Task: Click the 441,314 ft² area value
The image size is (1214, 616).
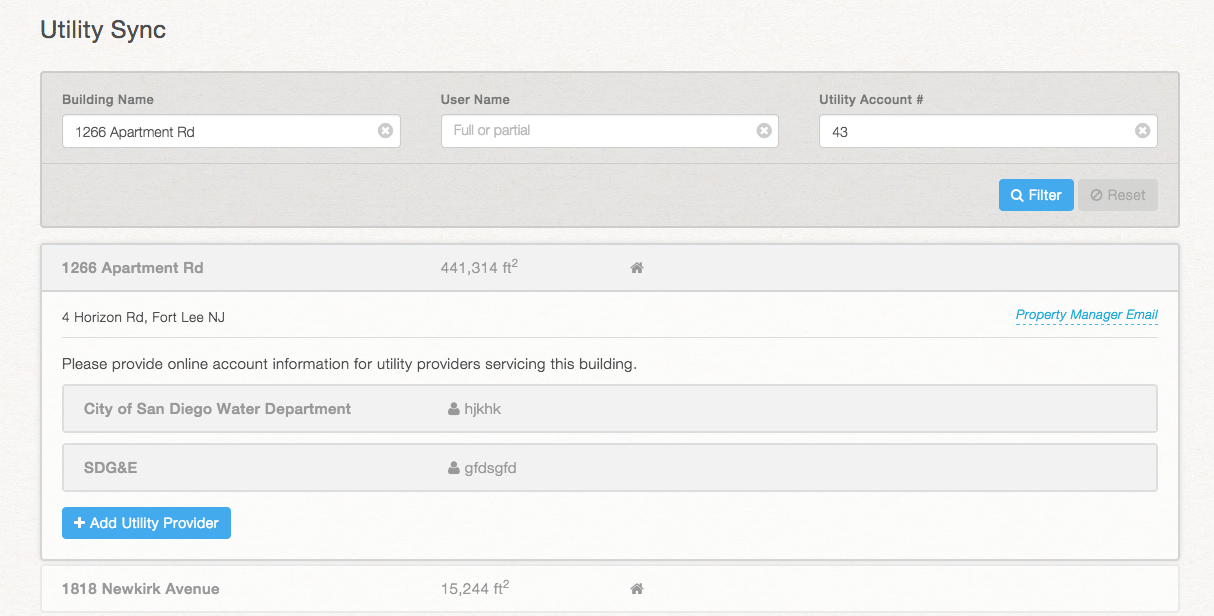Action: (x=479, y=267)
